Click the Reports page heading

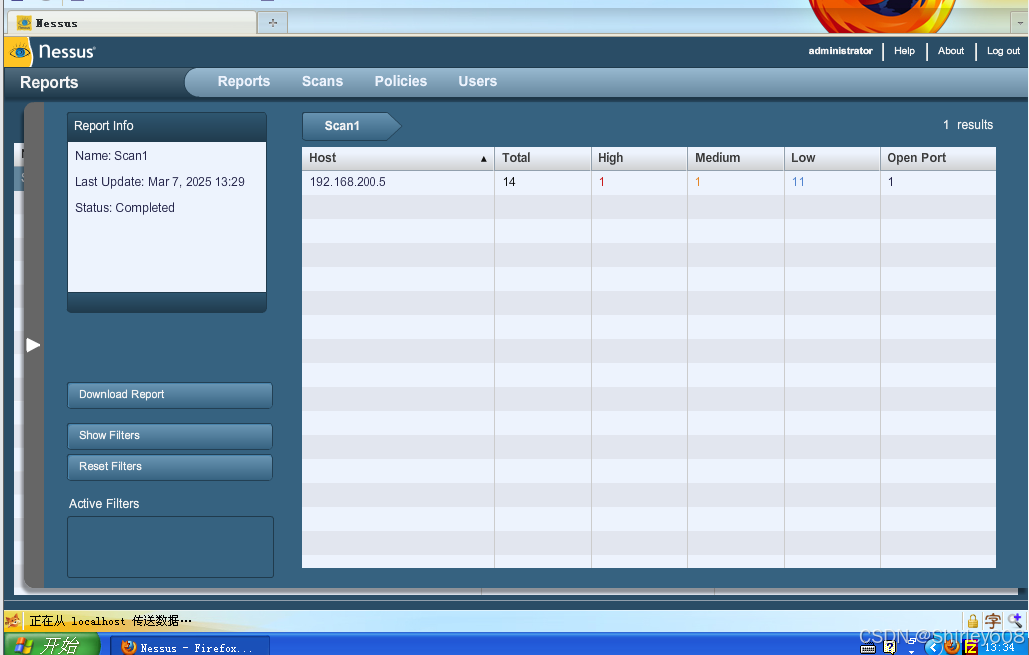pyautogui.click(x=49, y=83)
